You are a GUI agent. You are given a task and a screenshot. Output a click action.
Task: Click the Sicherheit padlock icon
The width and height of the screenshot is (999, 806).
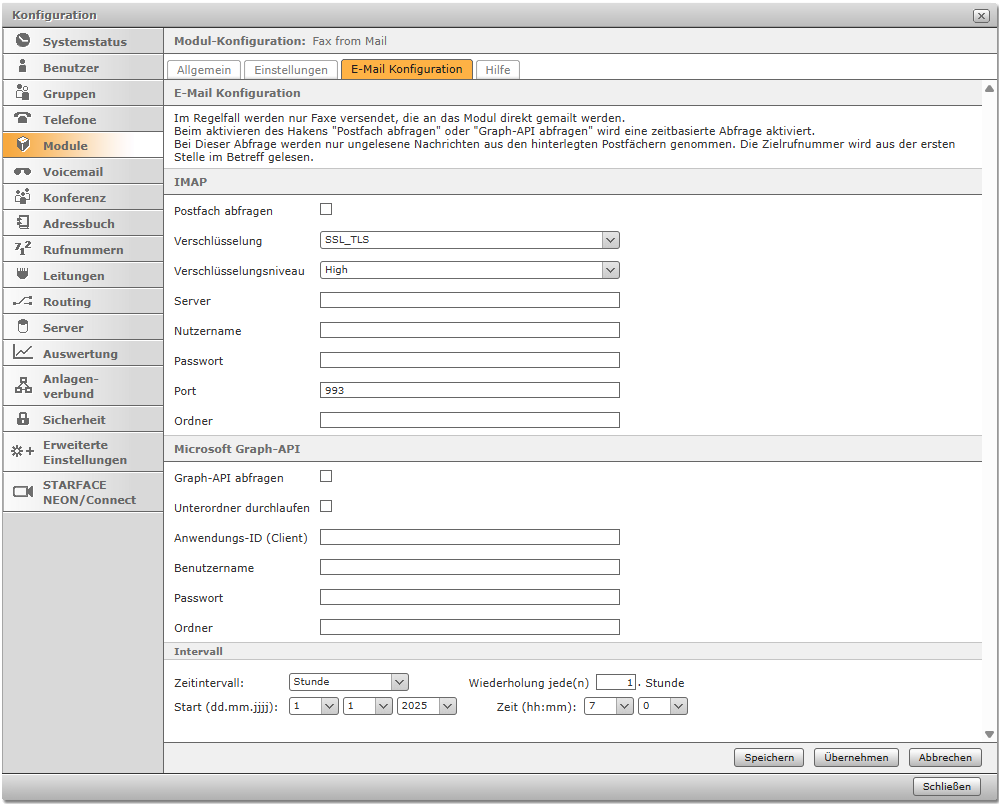pos(23,419)
